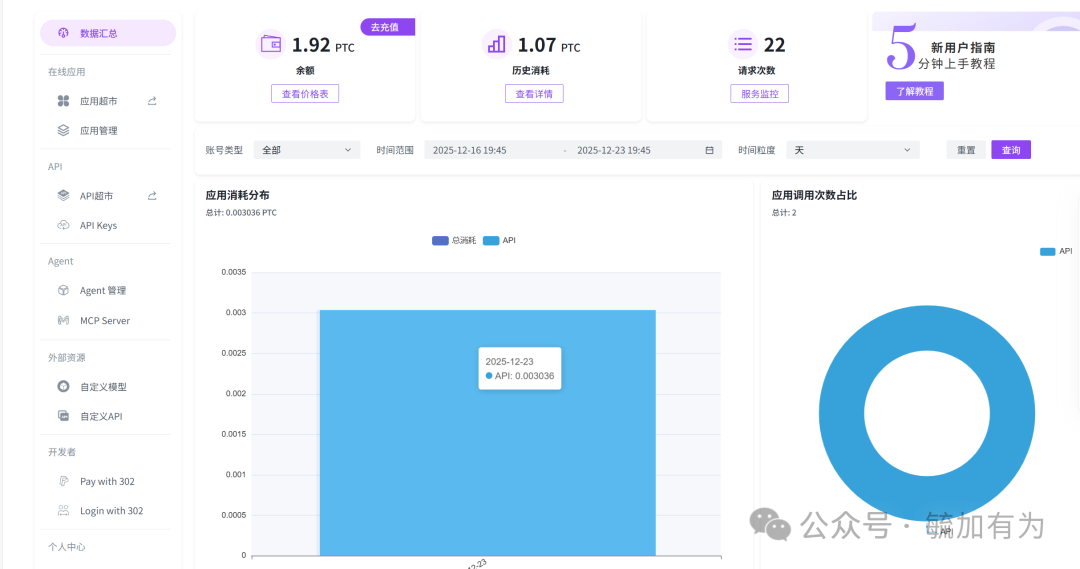Click the 数据汇总 dashboard icon
This screenshot has width=1080, height=569.
(x=63, y=33)
